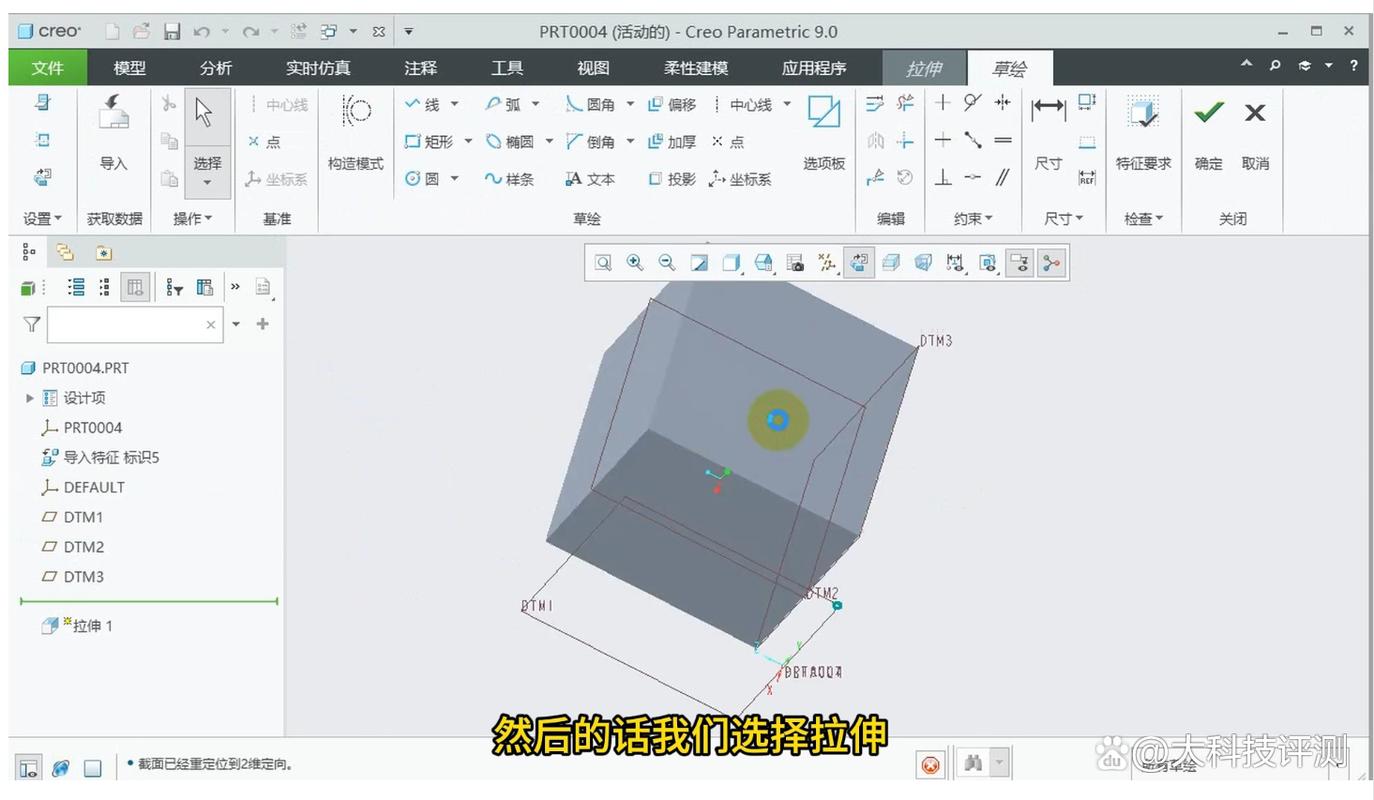
Task: Open the 文件 menu
Action: pyautogui.click(x=47, y=68)
